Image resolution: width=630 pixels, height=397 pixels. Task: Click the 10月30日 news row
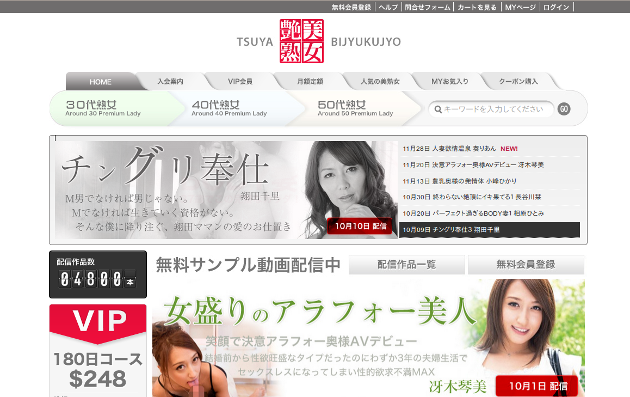[x=489, y=197]
